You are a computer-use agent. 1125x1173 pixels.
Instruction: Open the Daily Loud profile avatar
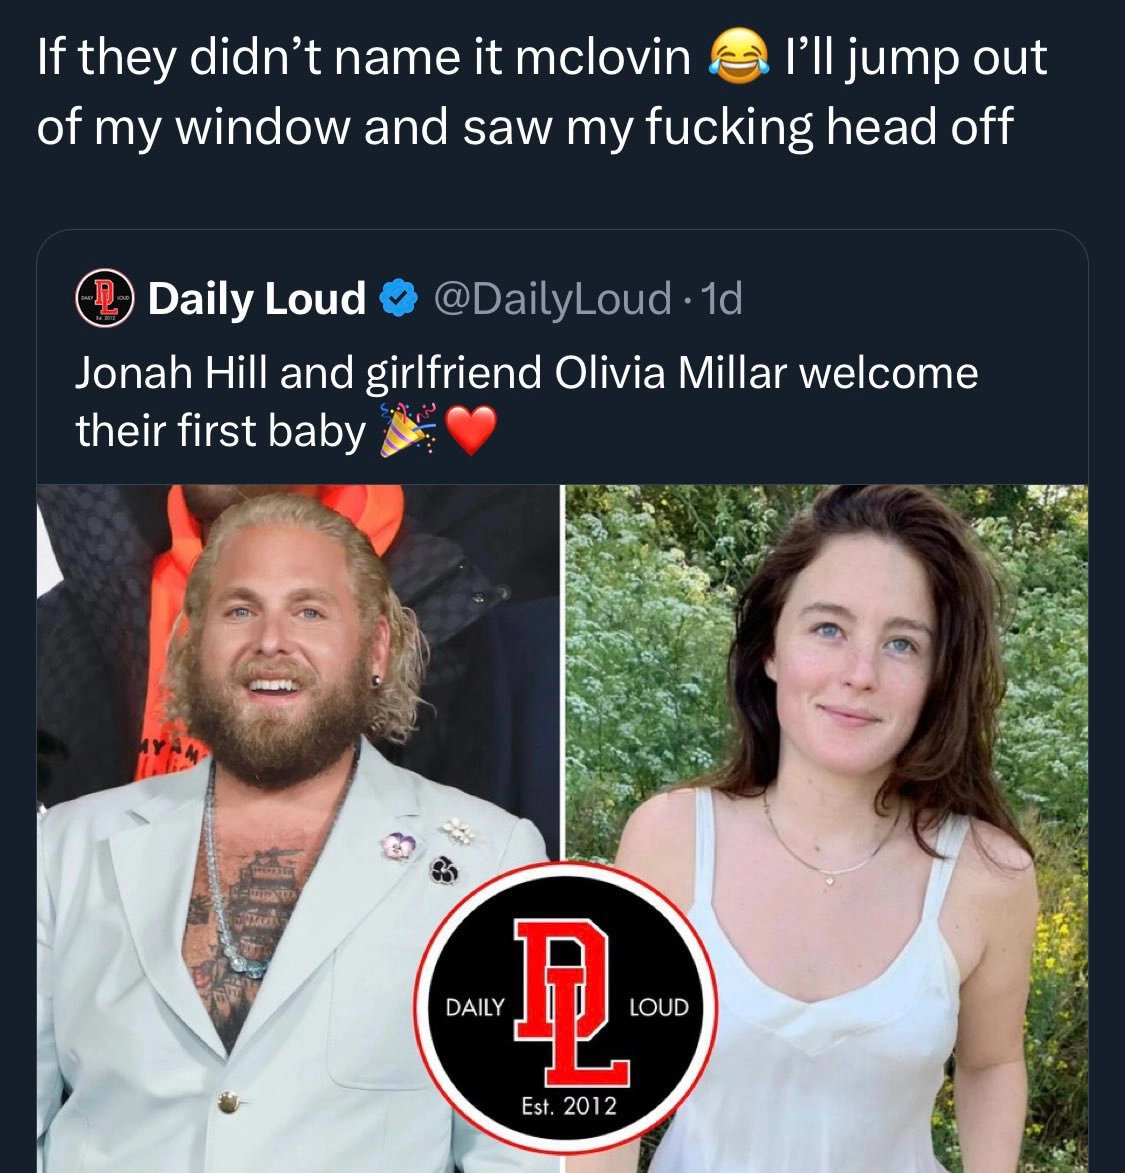coord(105,298)
